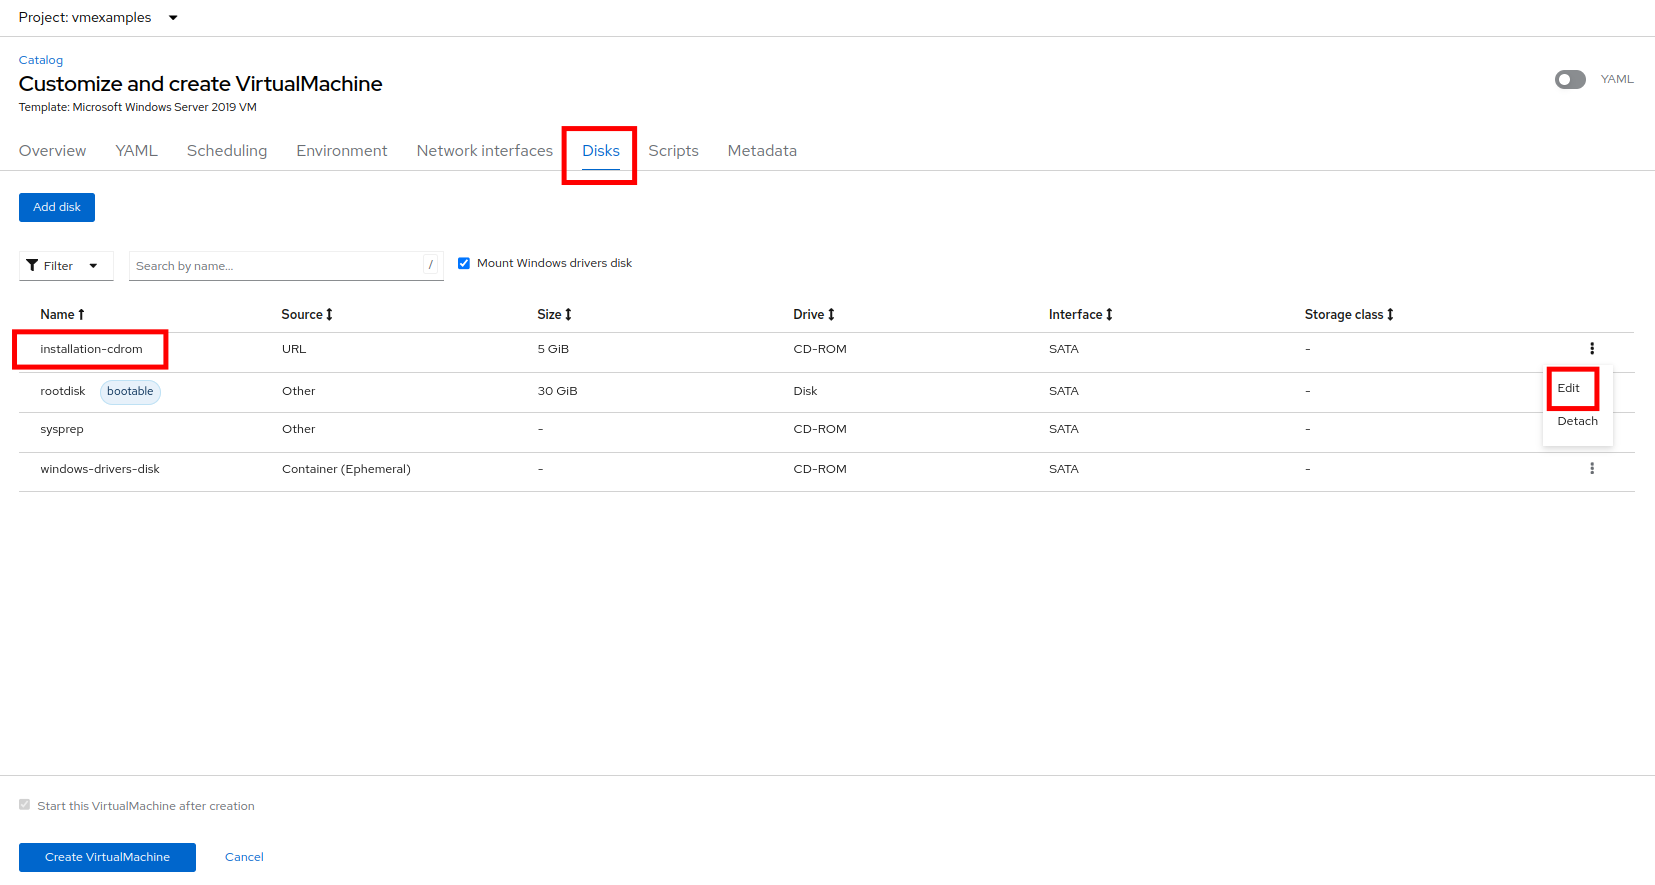This screenshot has width=1655, height=885.
Task: Sort table by Drive column arrows
Action: point(831,314)
